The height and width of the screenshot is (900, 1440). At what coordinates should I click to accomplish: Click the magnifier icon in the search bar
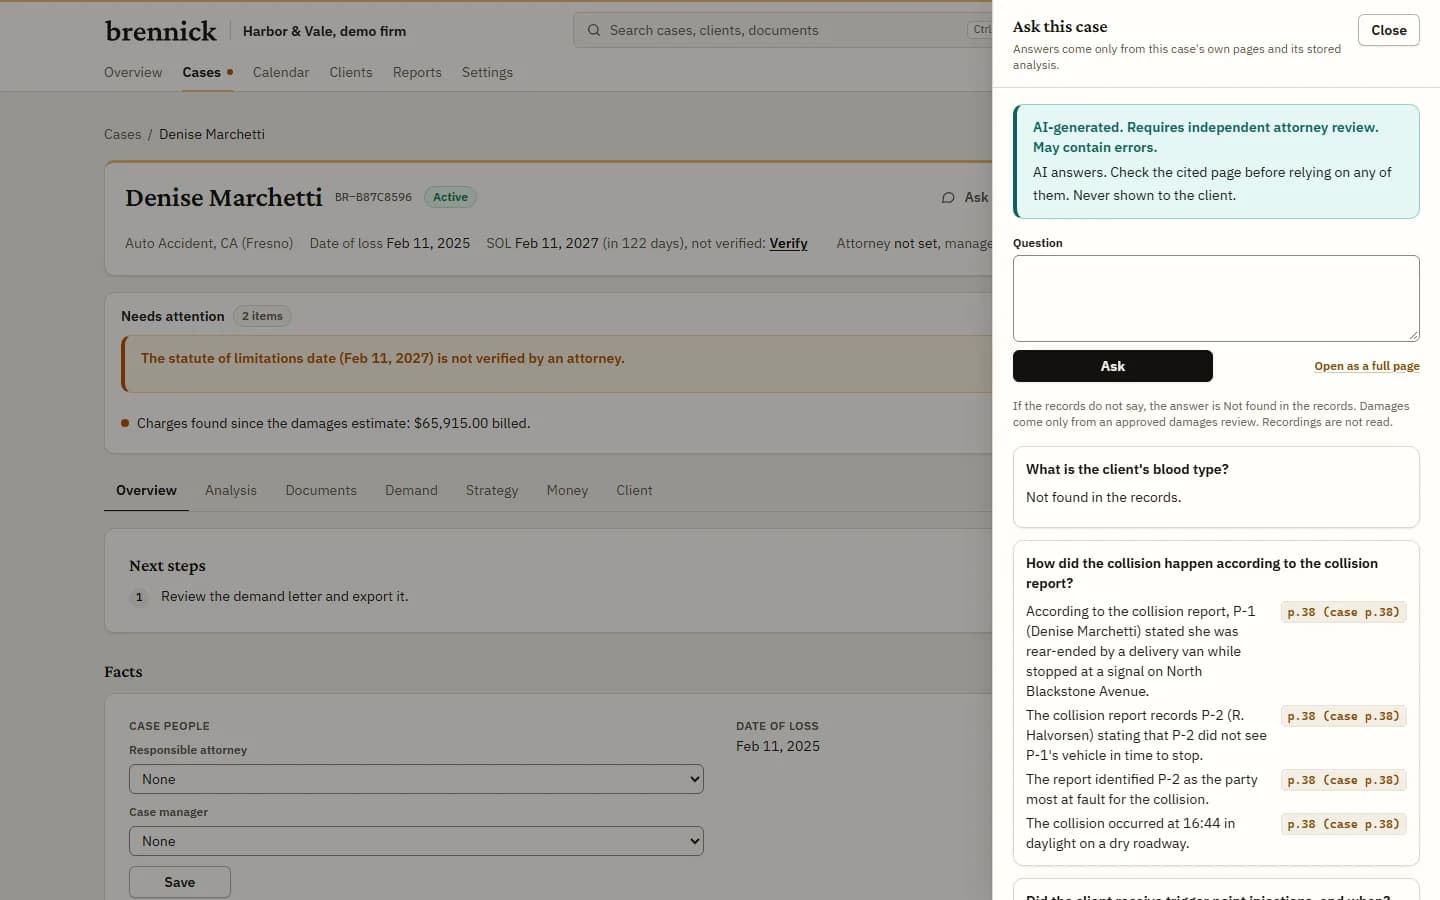[594, 30]
